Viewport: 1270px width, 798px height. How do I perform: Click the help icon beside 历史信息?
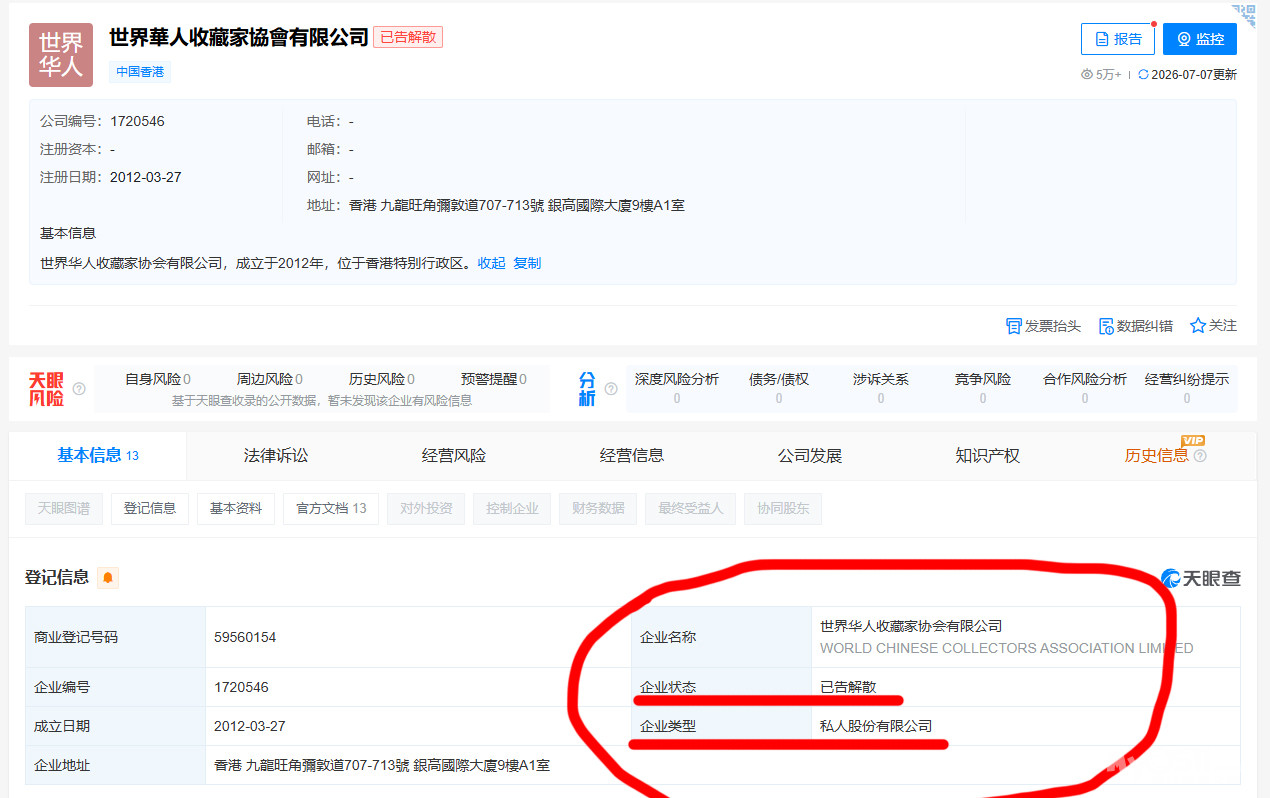tap(1200, 456)
